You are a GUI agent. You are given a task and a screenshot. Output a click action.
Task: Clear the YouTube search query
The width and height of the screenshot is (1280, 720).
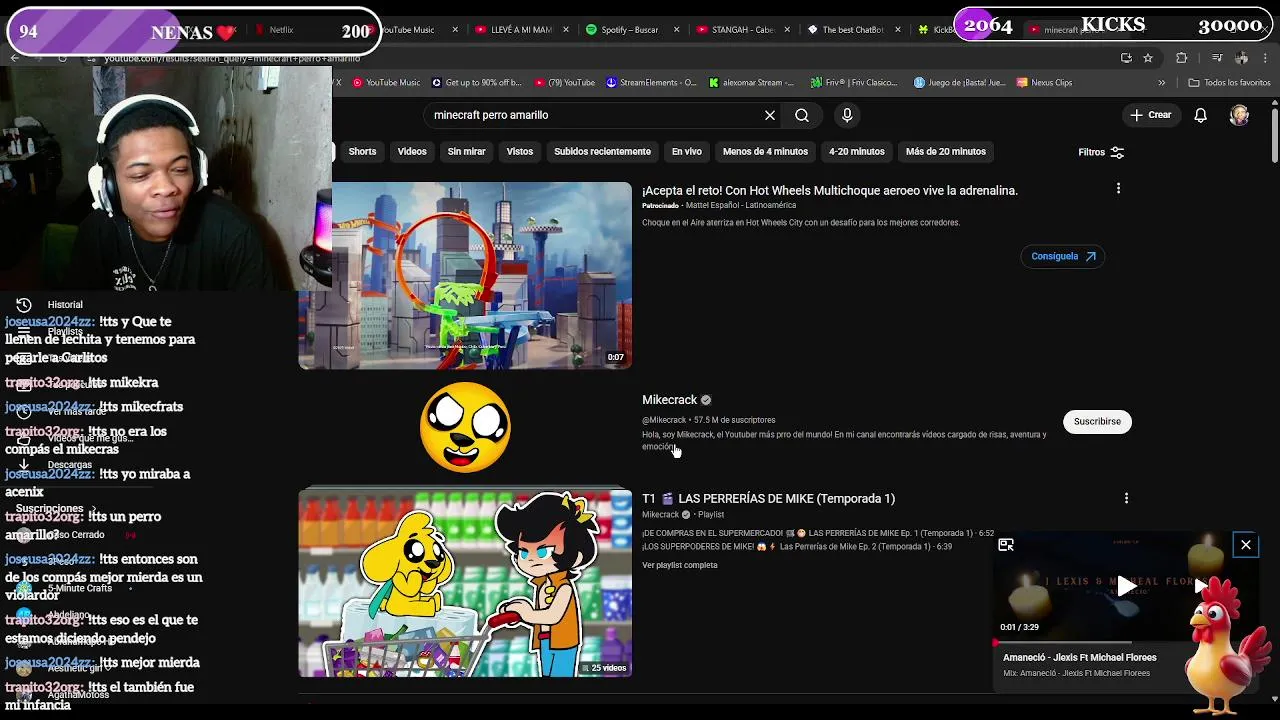click(770, 115)
